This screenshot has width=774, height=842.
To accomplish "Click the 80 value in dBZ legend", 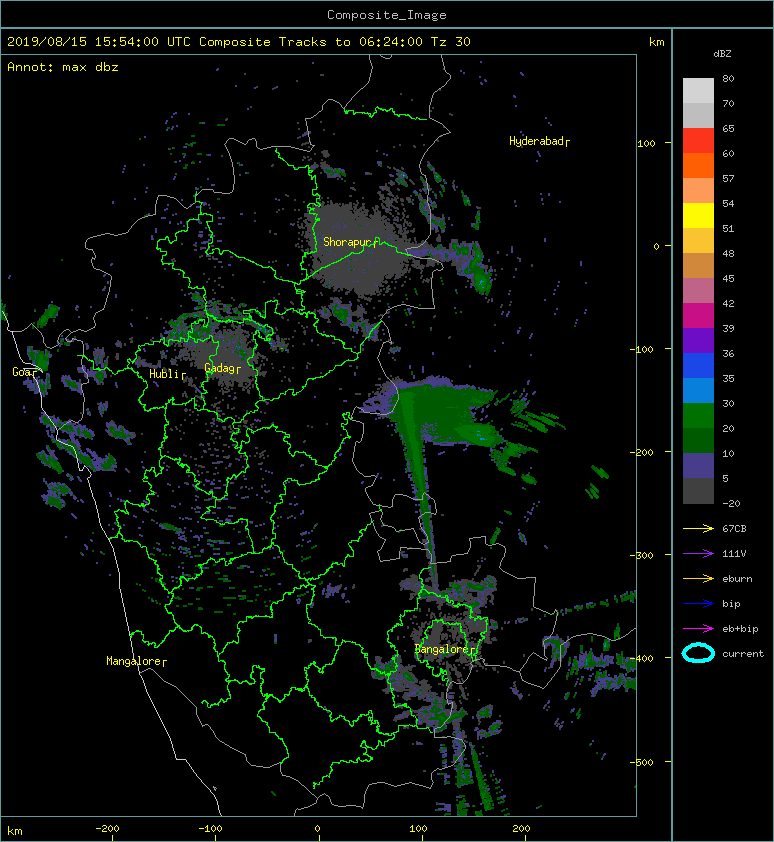I will [728, 78].
